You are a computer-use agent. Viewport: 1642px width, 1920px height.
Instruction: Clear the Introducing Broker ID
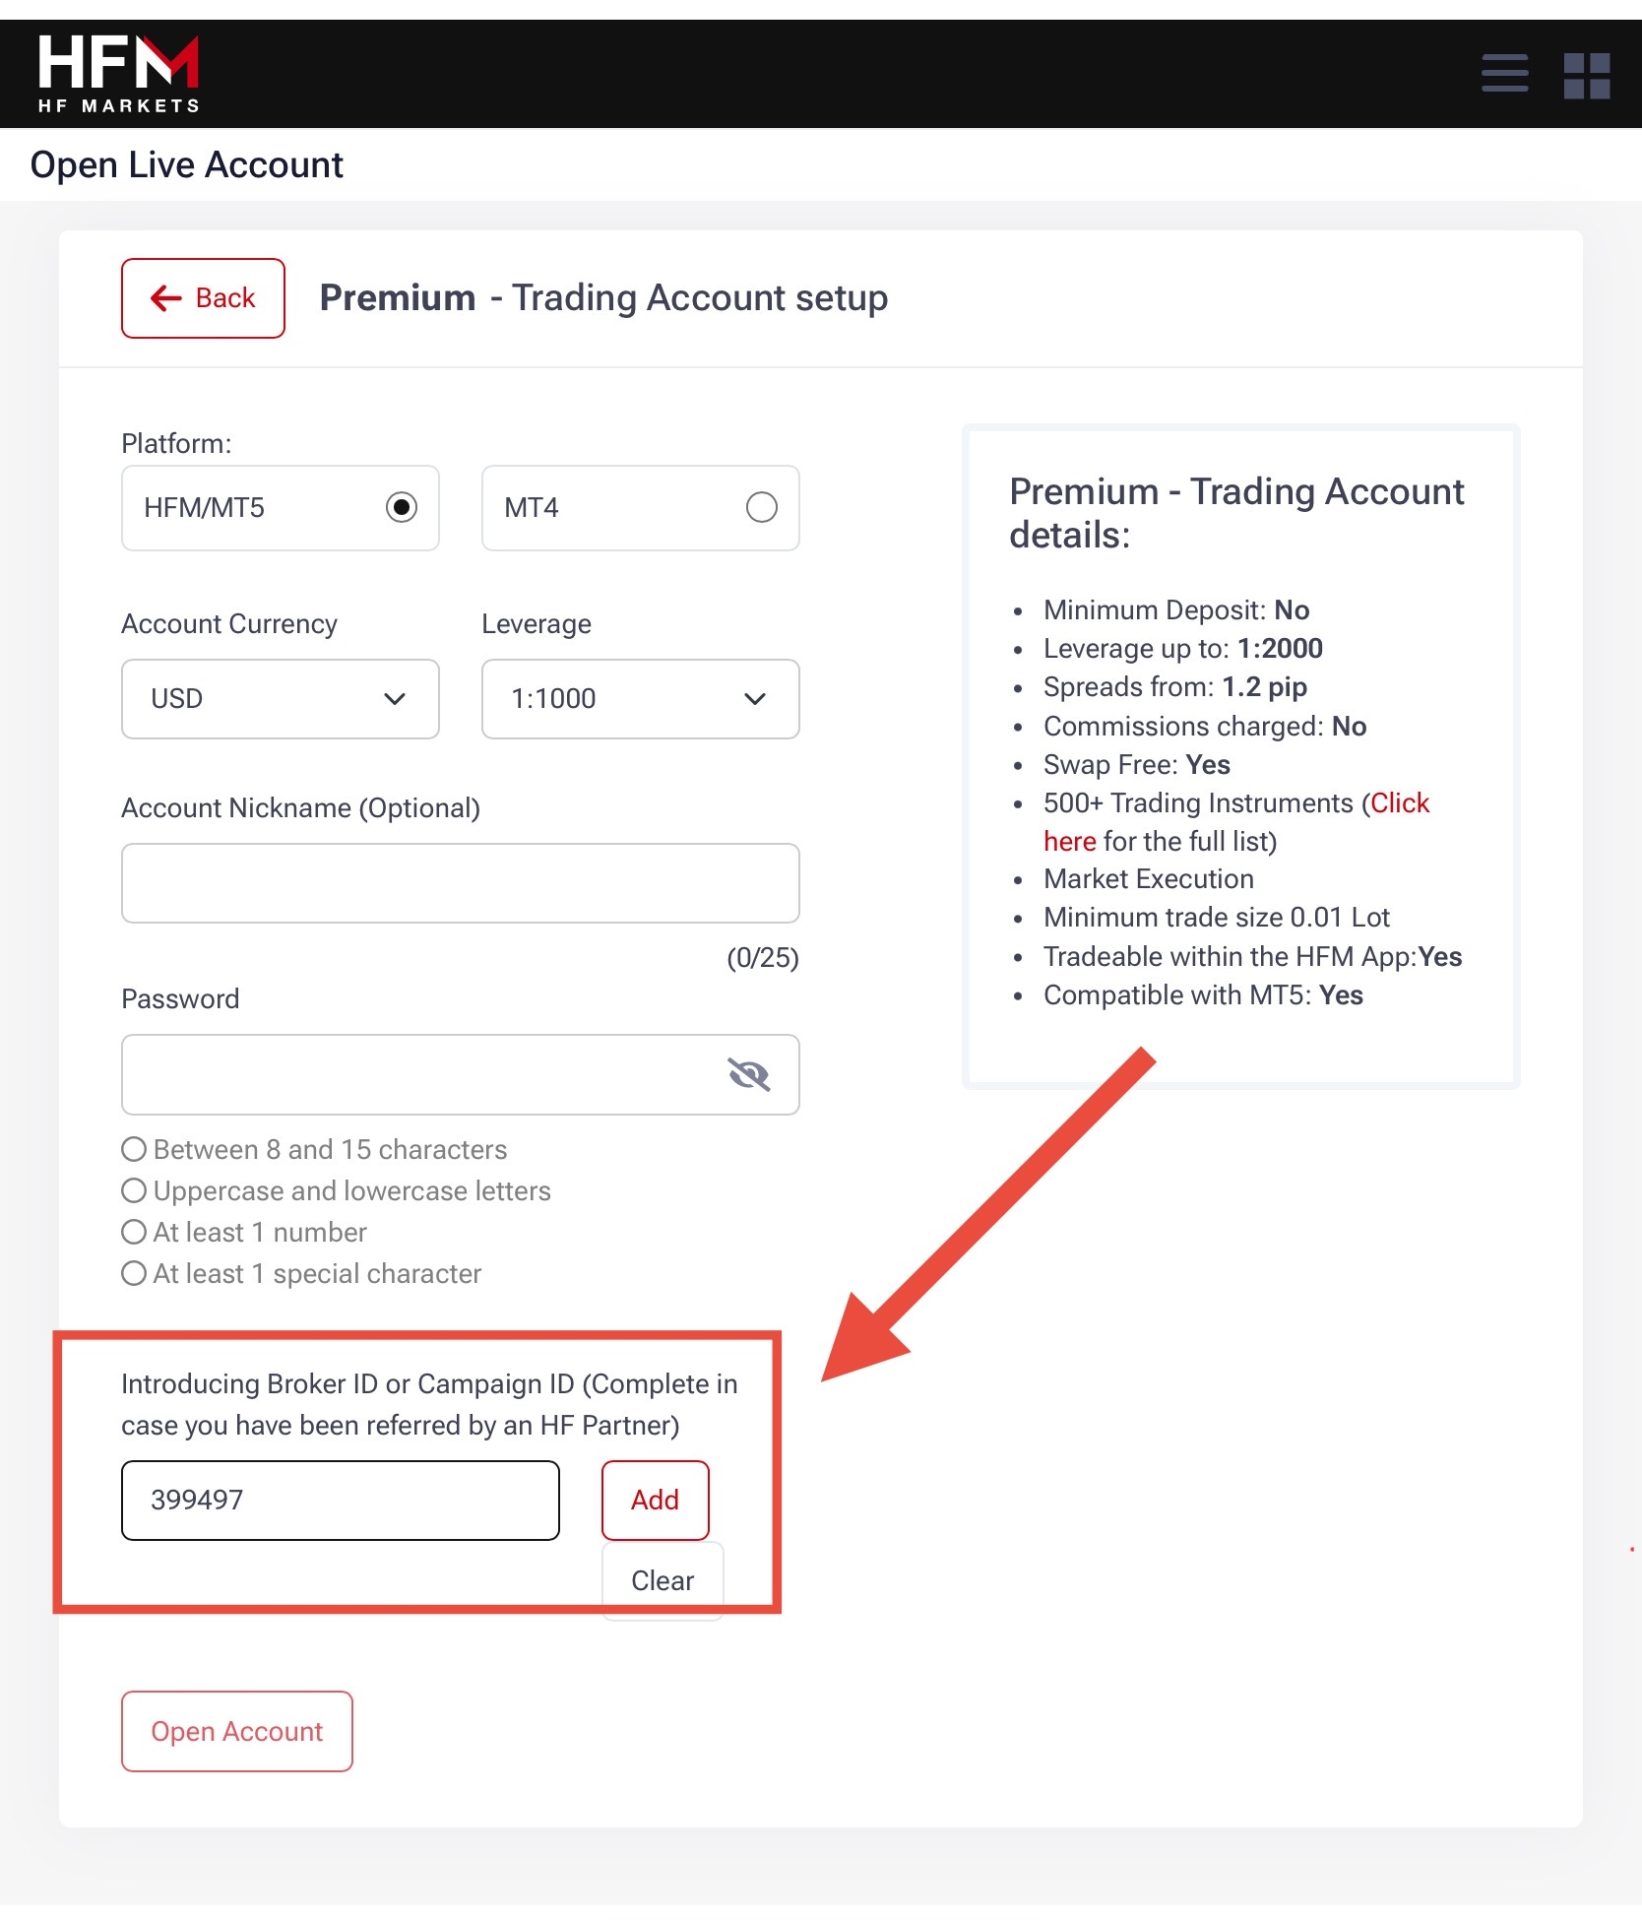click(662, 1580)
